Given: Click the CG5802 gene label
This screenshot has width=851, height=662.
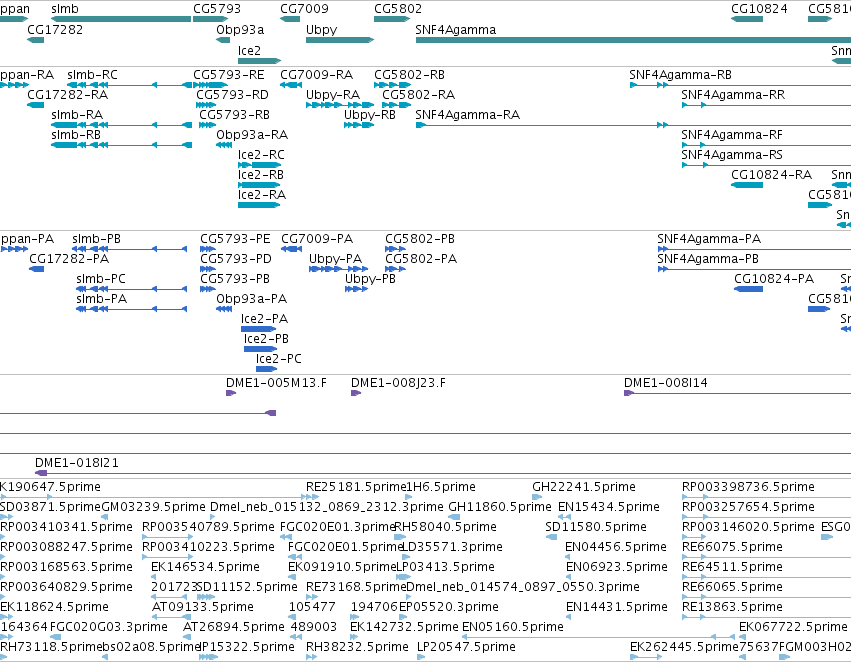Looking at the screenshot, I should [398, 9].
